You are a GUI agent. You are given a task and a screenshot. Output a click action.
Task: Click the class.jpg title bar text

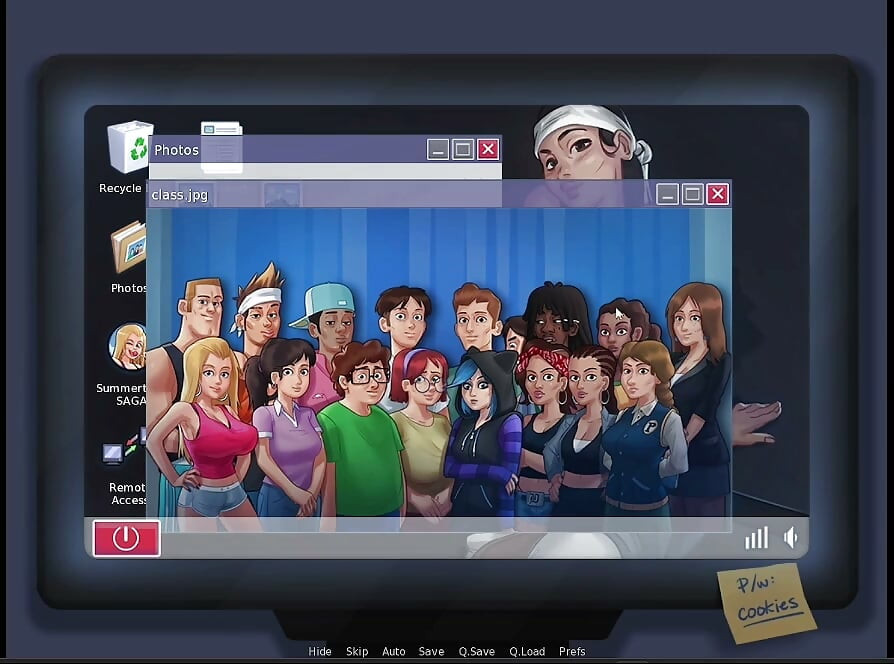(180, 195)
